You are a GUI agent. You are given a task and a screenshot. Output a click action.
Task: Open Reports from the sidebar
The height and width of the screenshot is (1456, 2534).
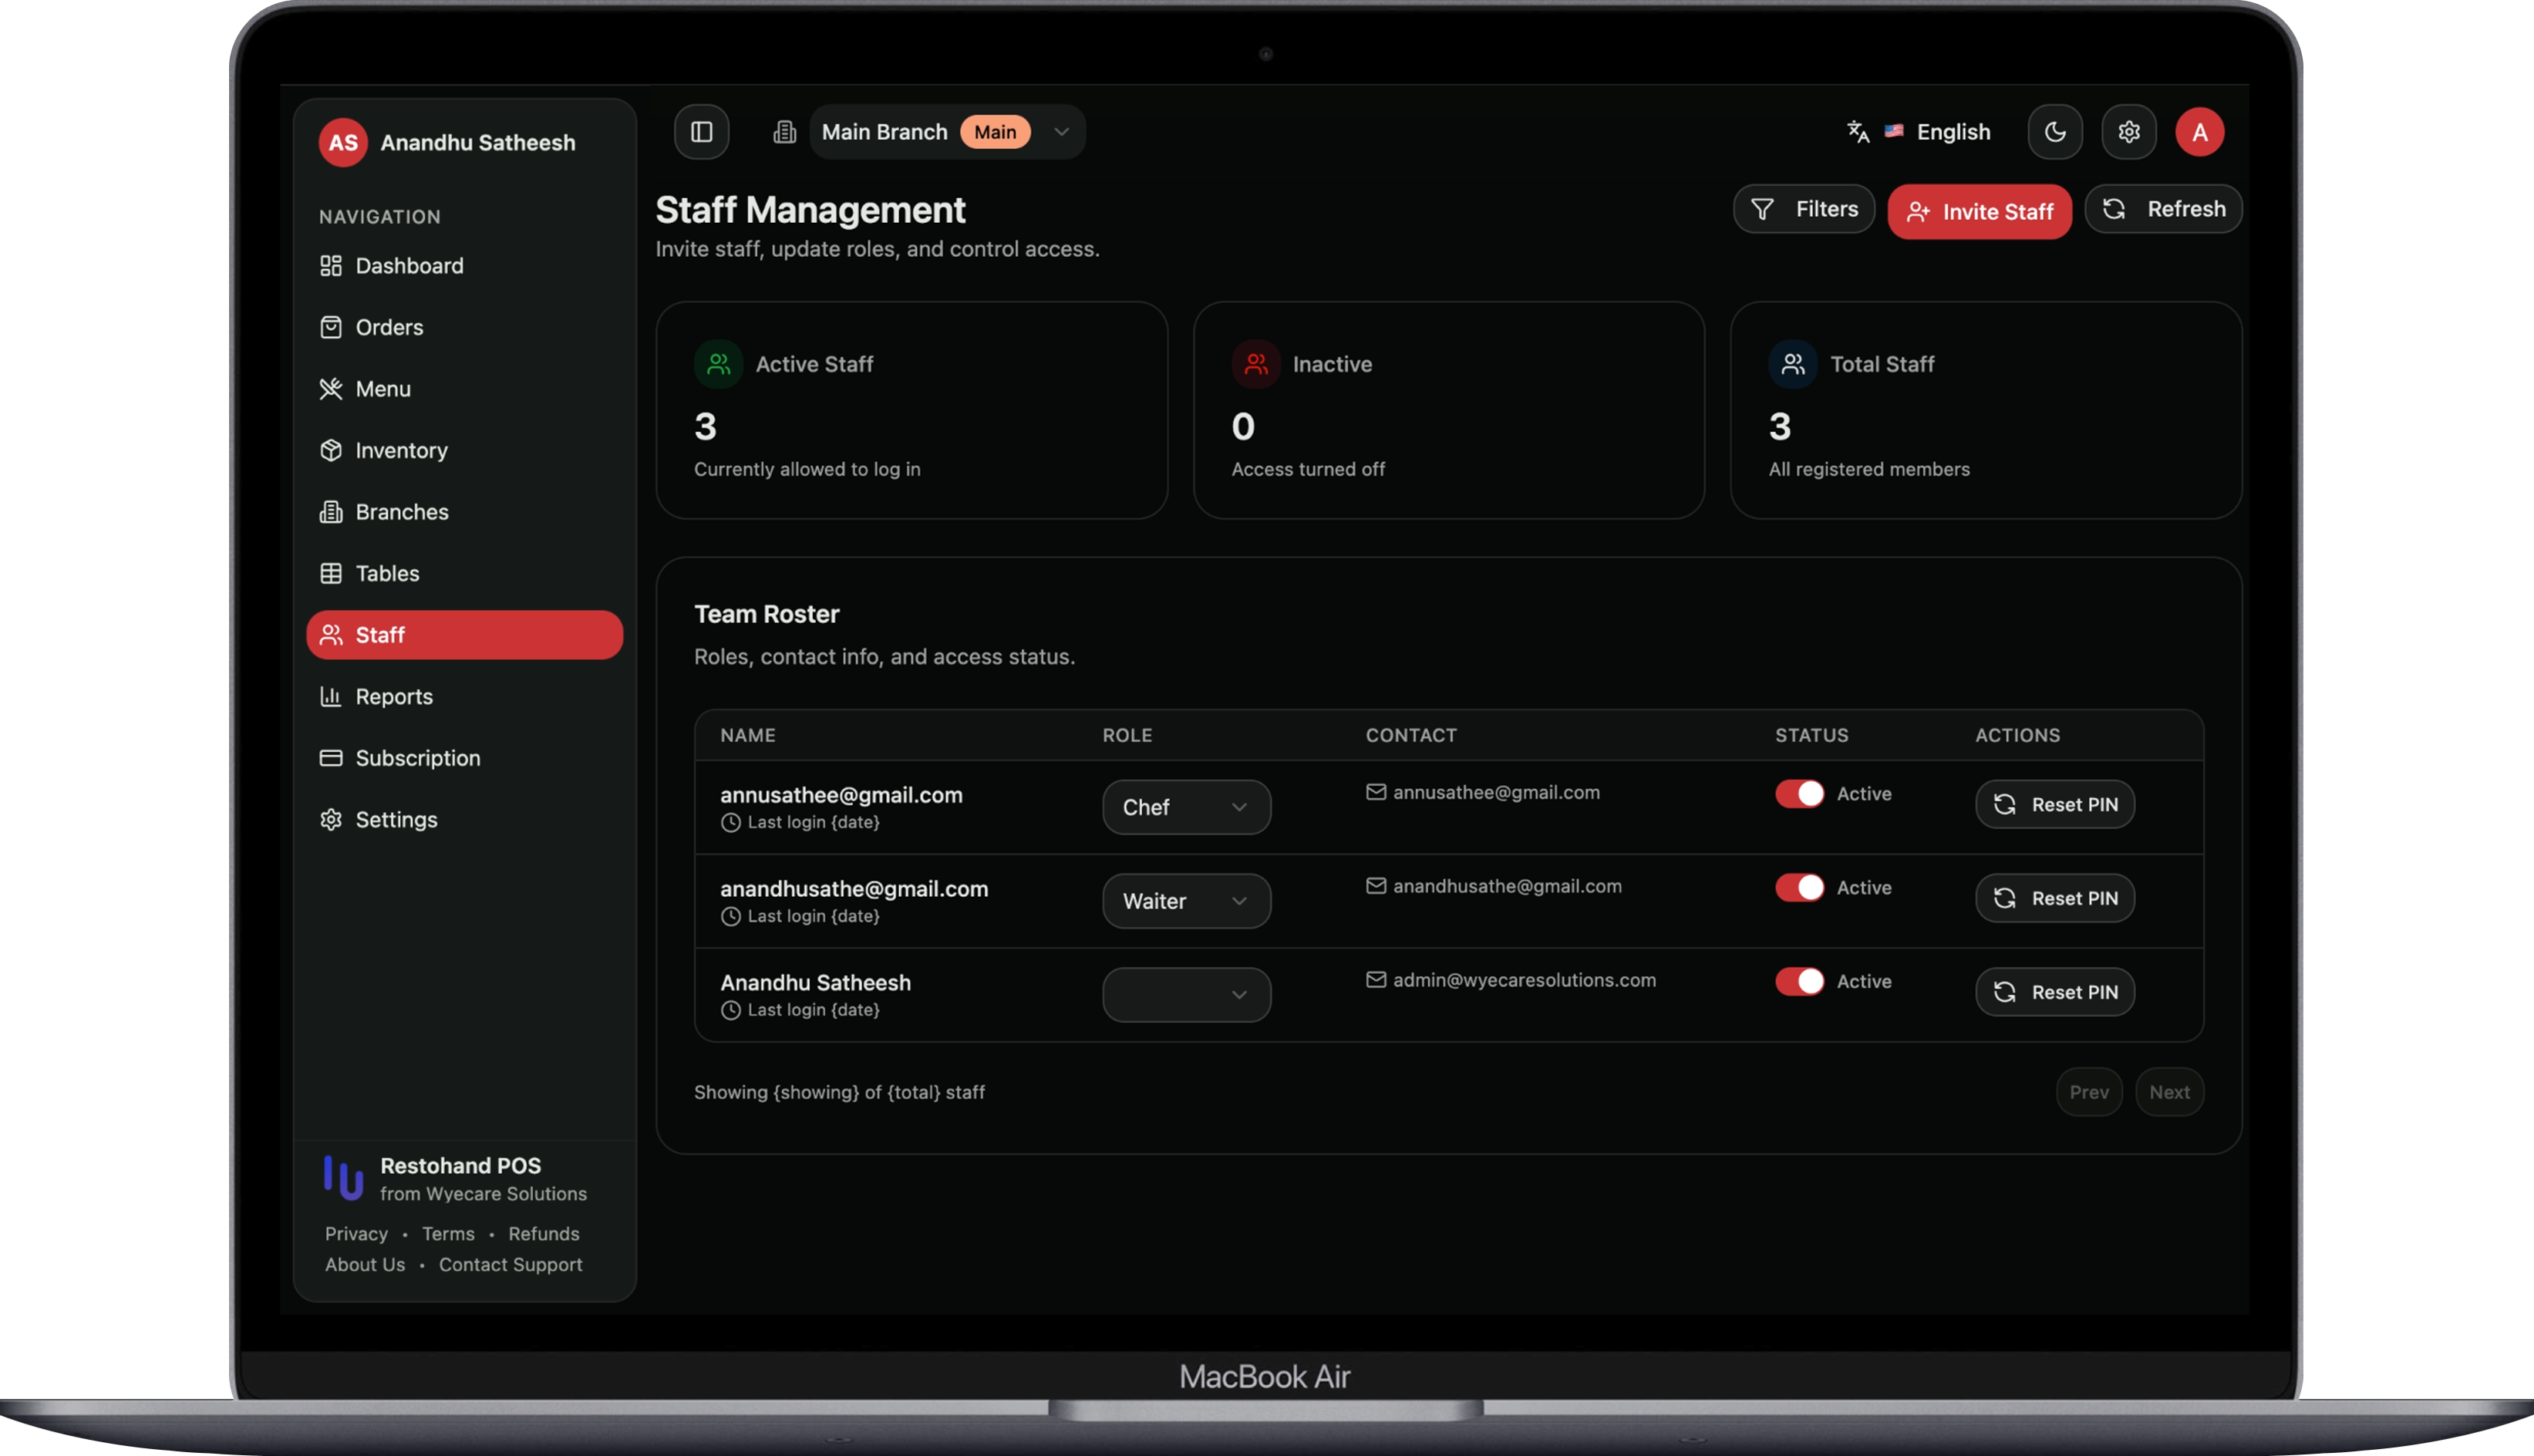pyautogui.click(x=394, y=697)
